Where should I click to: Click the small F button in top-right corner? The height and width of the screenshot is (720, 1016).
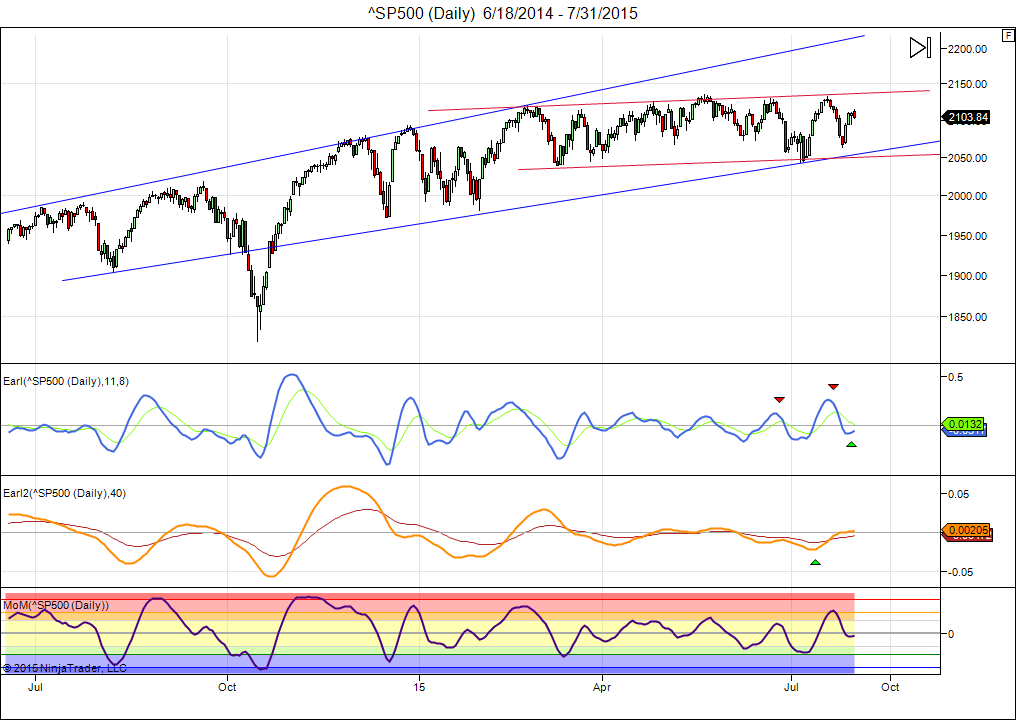pos(1007,35)
